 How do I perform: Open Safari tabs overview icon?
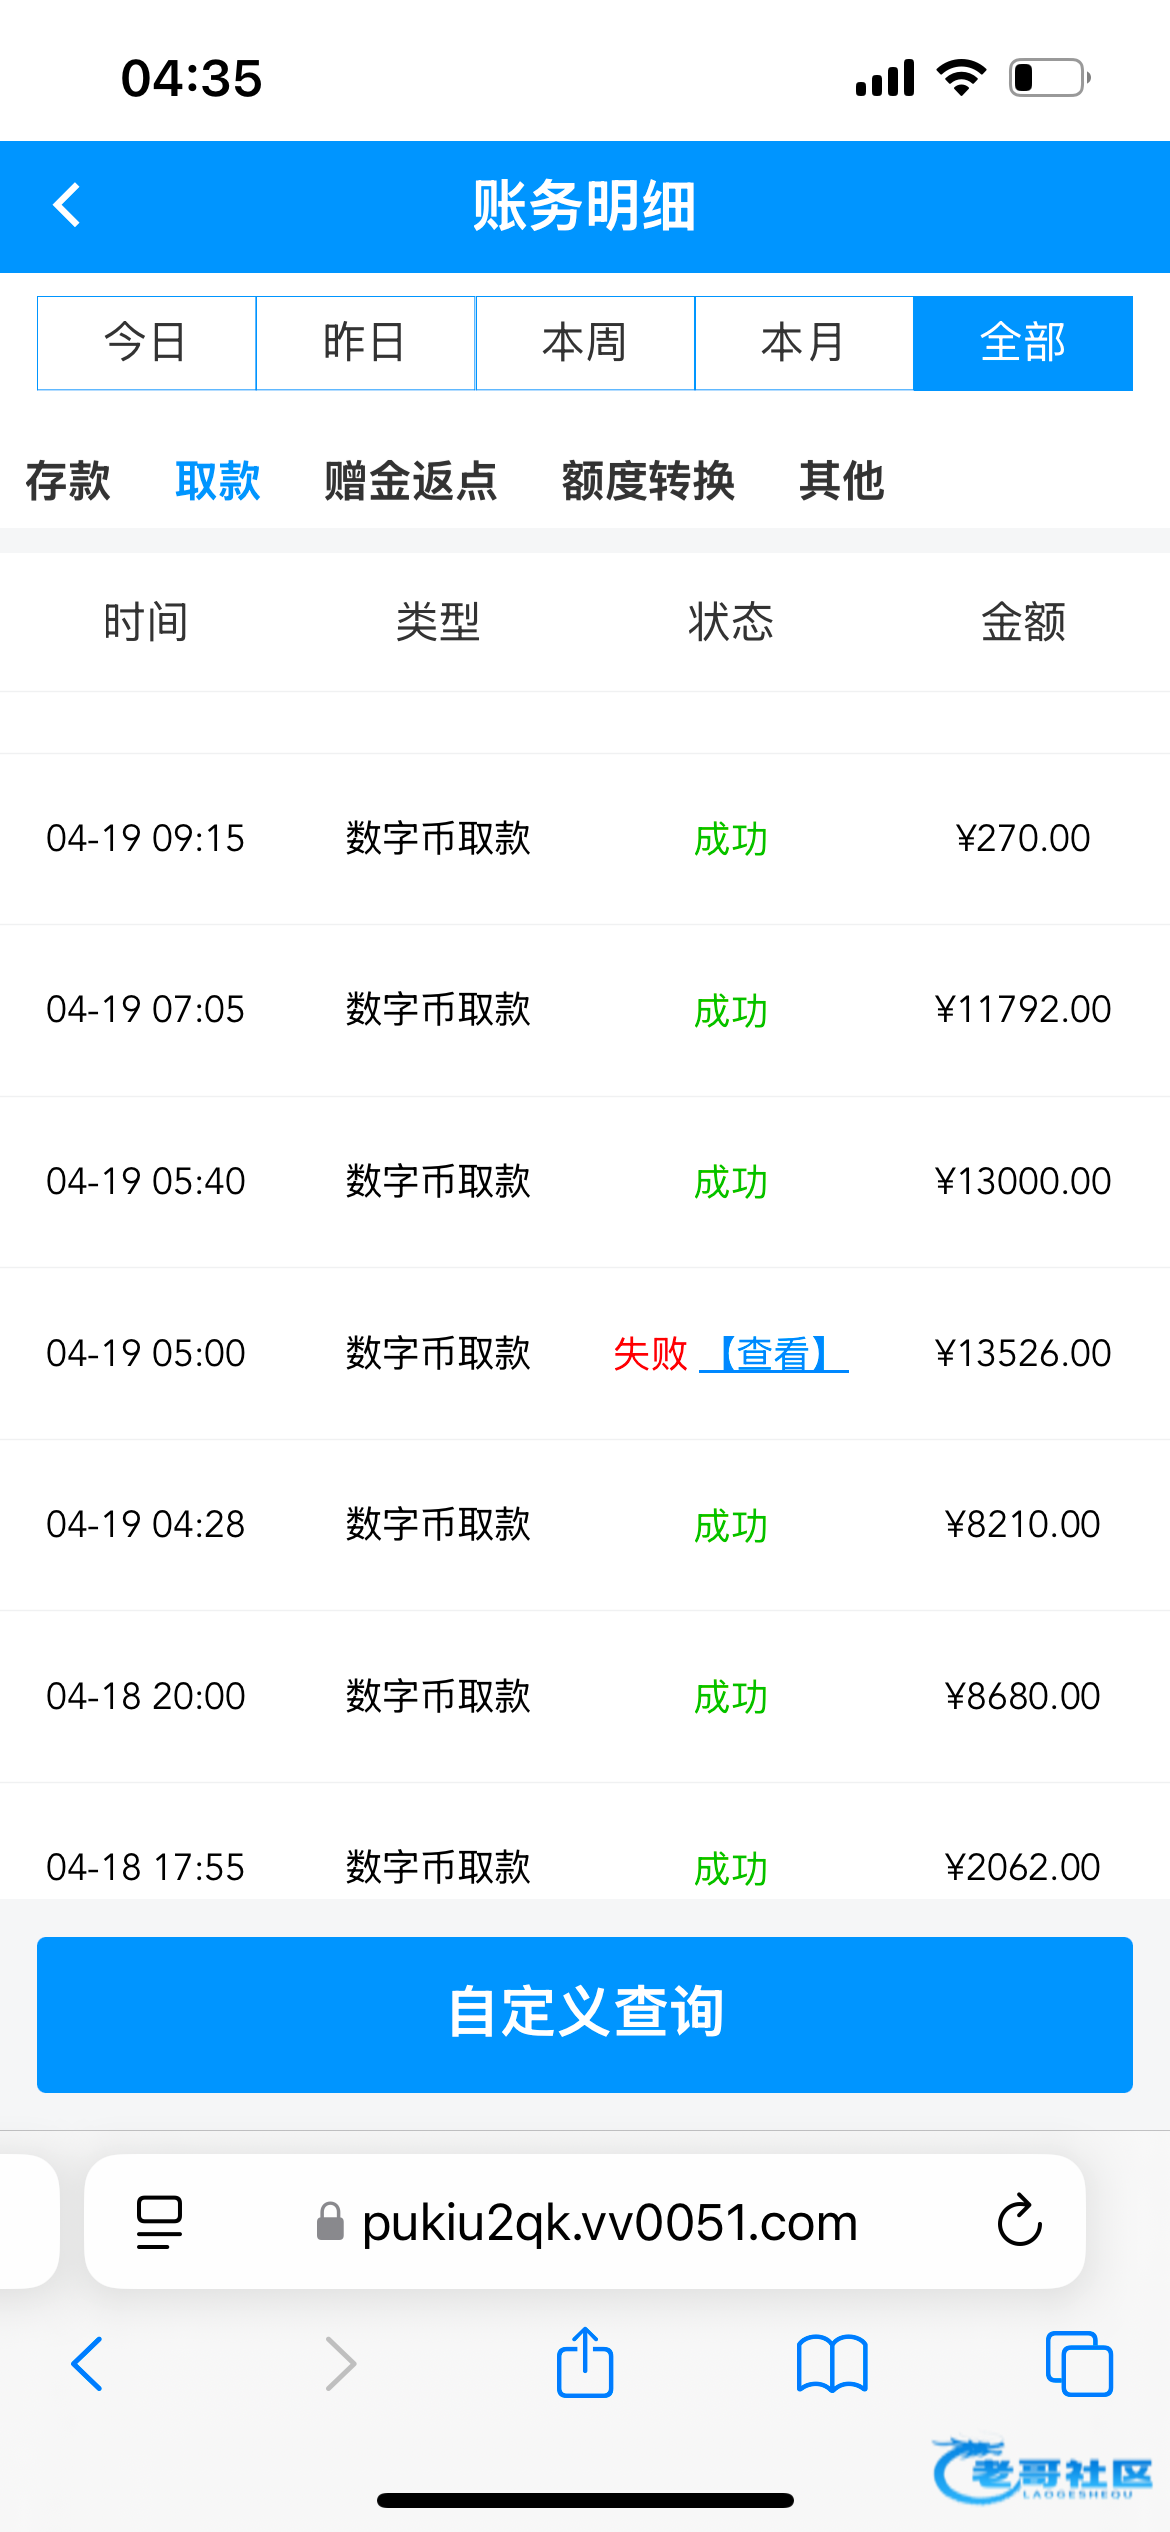[x=1078, y=2364]
